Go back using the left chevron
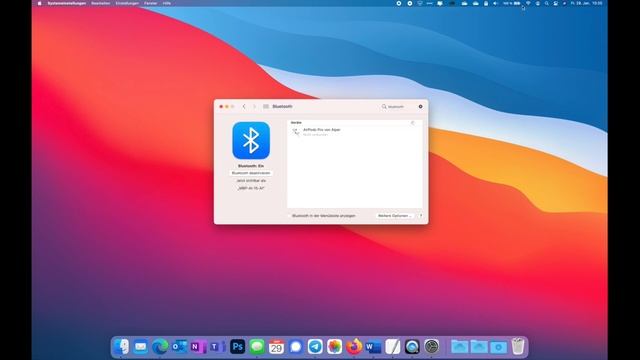640x360 pixels. coord(244,107)
